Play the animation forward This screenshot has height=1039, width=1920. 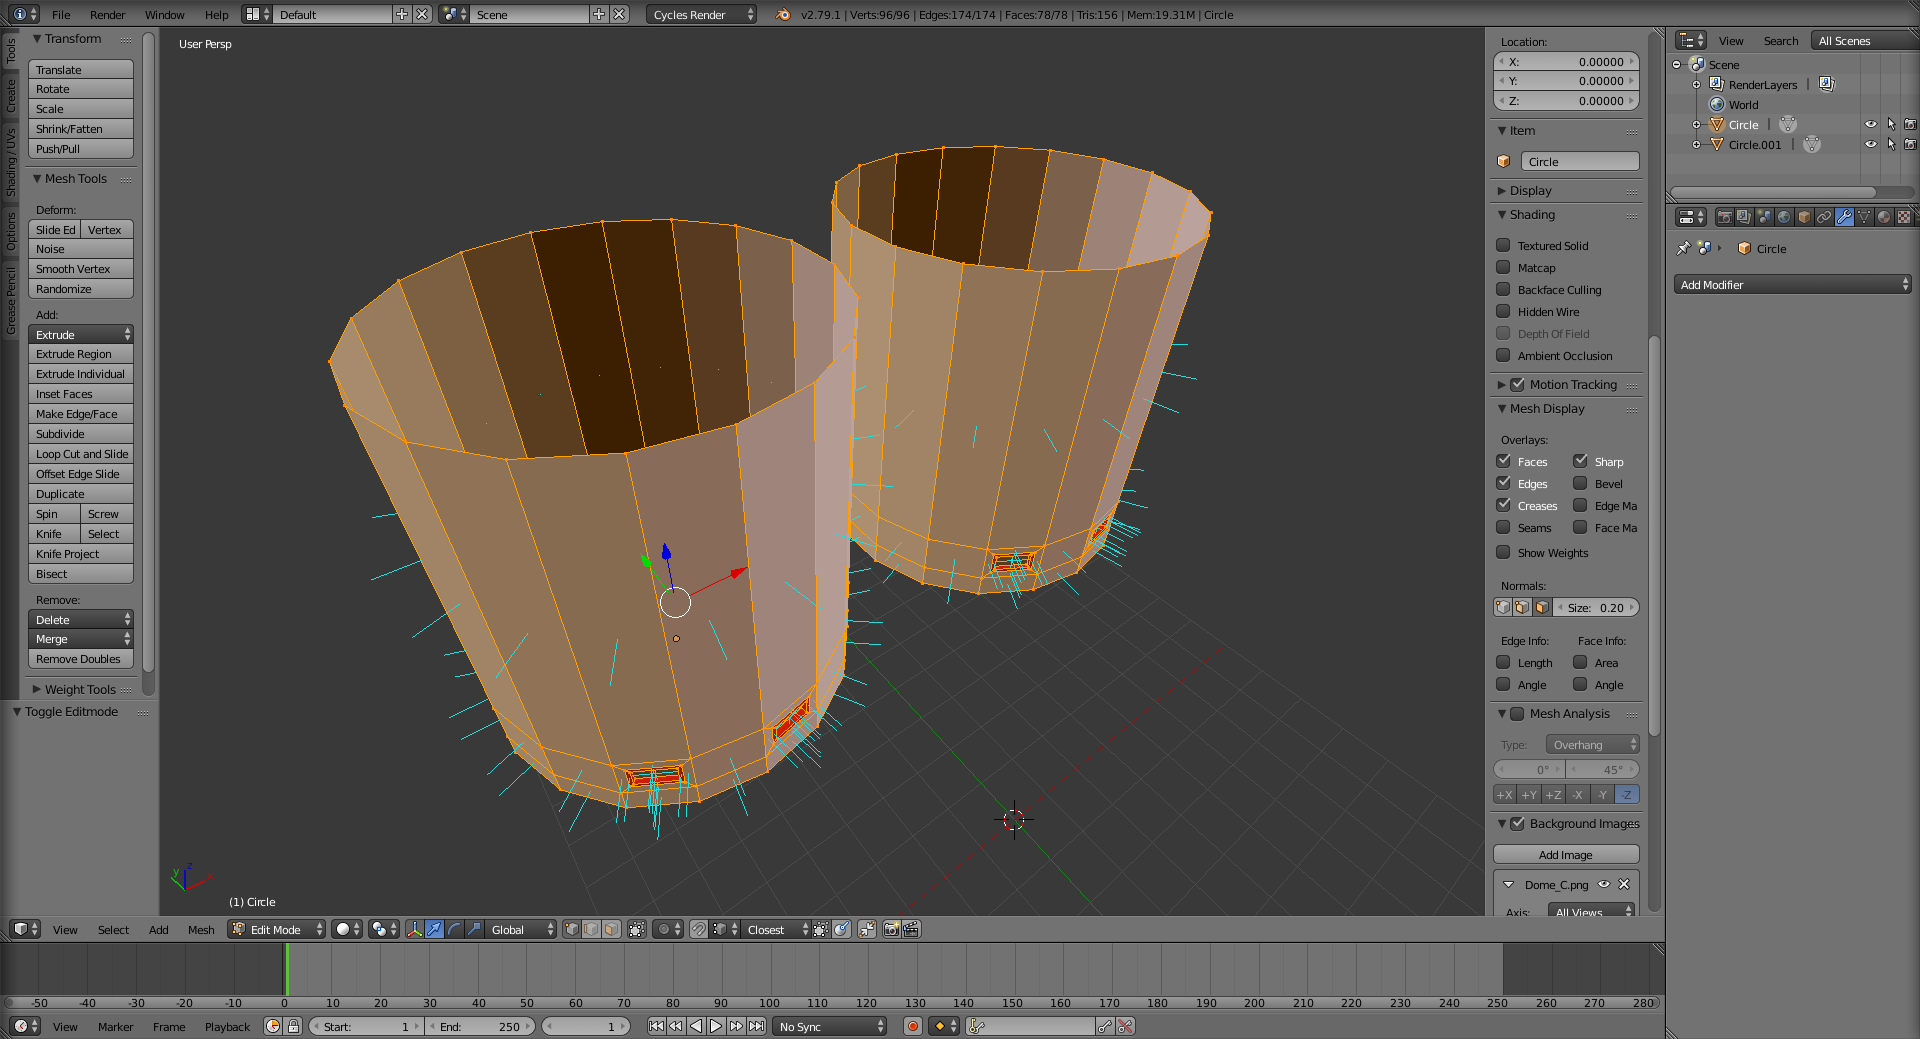716,1026
